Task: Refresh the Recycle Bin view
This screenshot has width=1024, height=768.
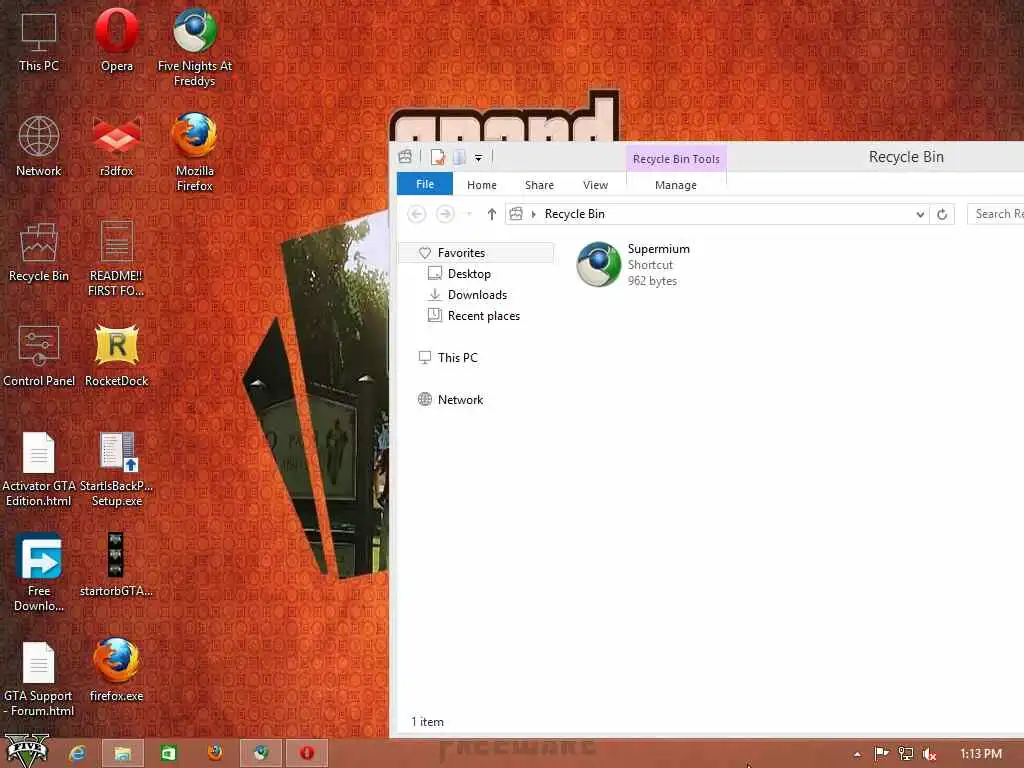Action: point(942,214)
